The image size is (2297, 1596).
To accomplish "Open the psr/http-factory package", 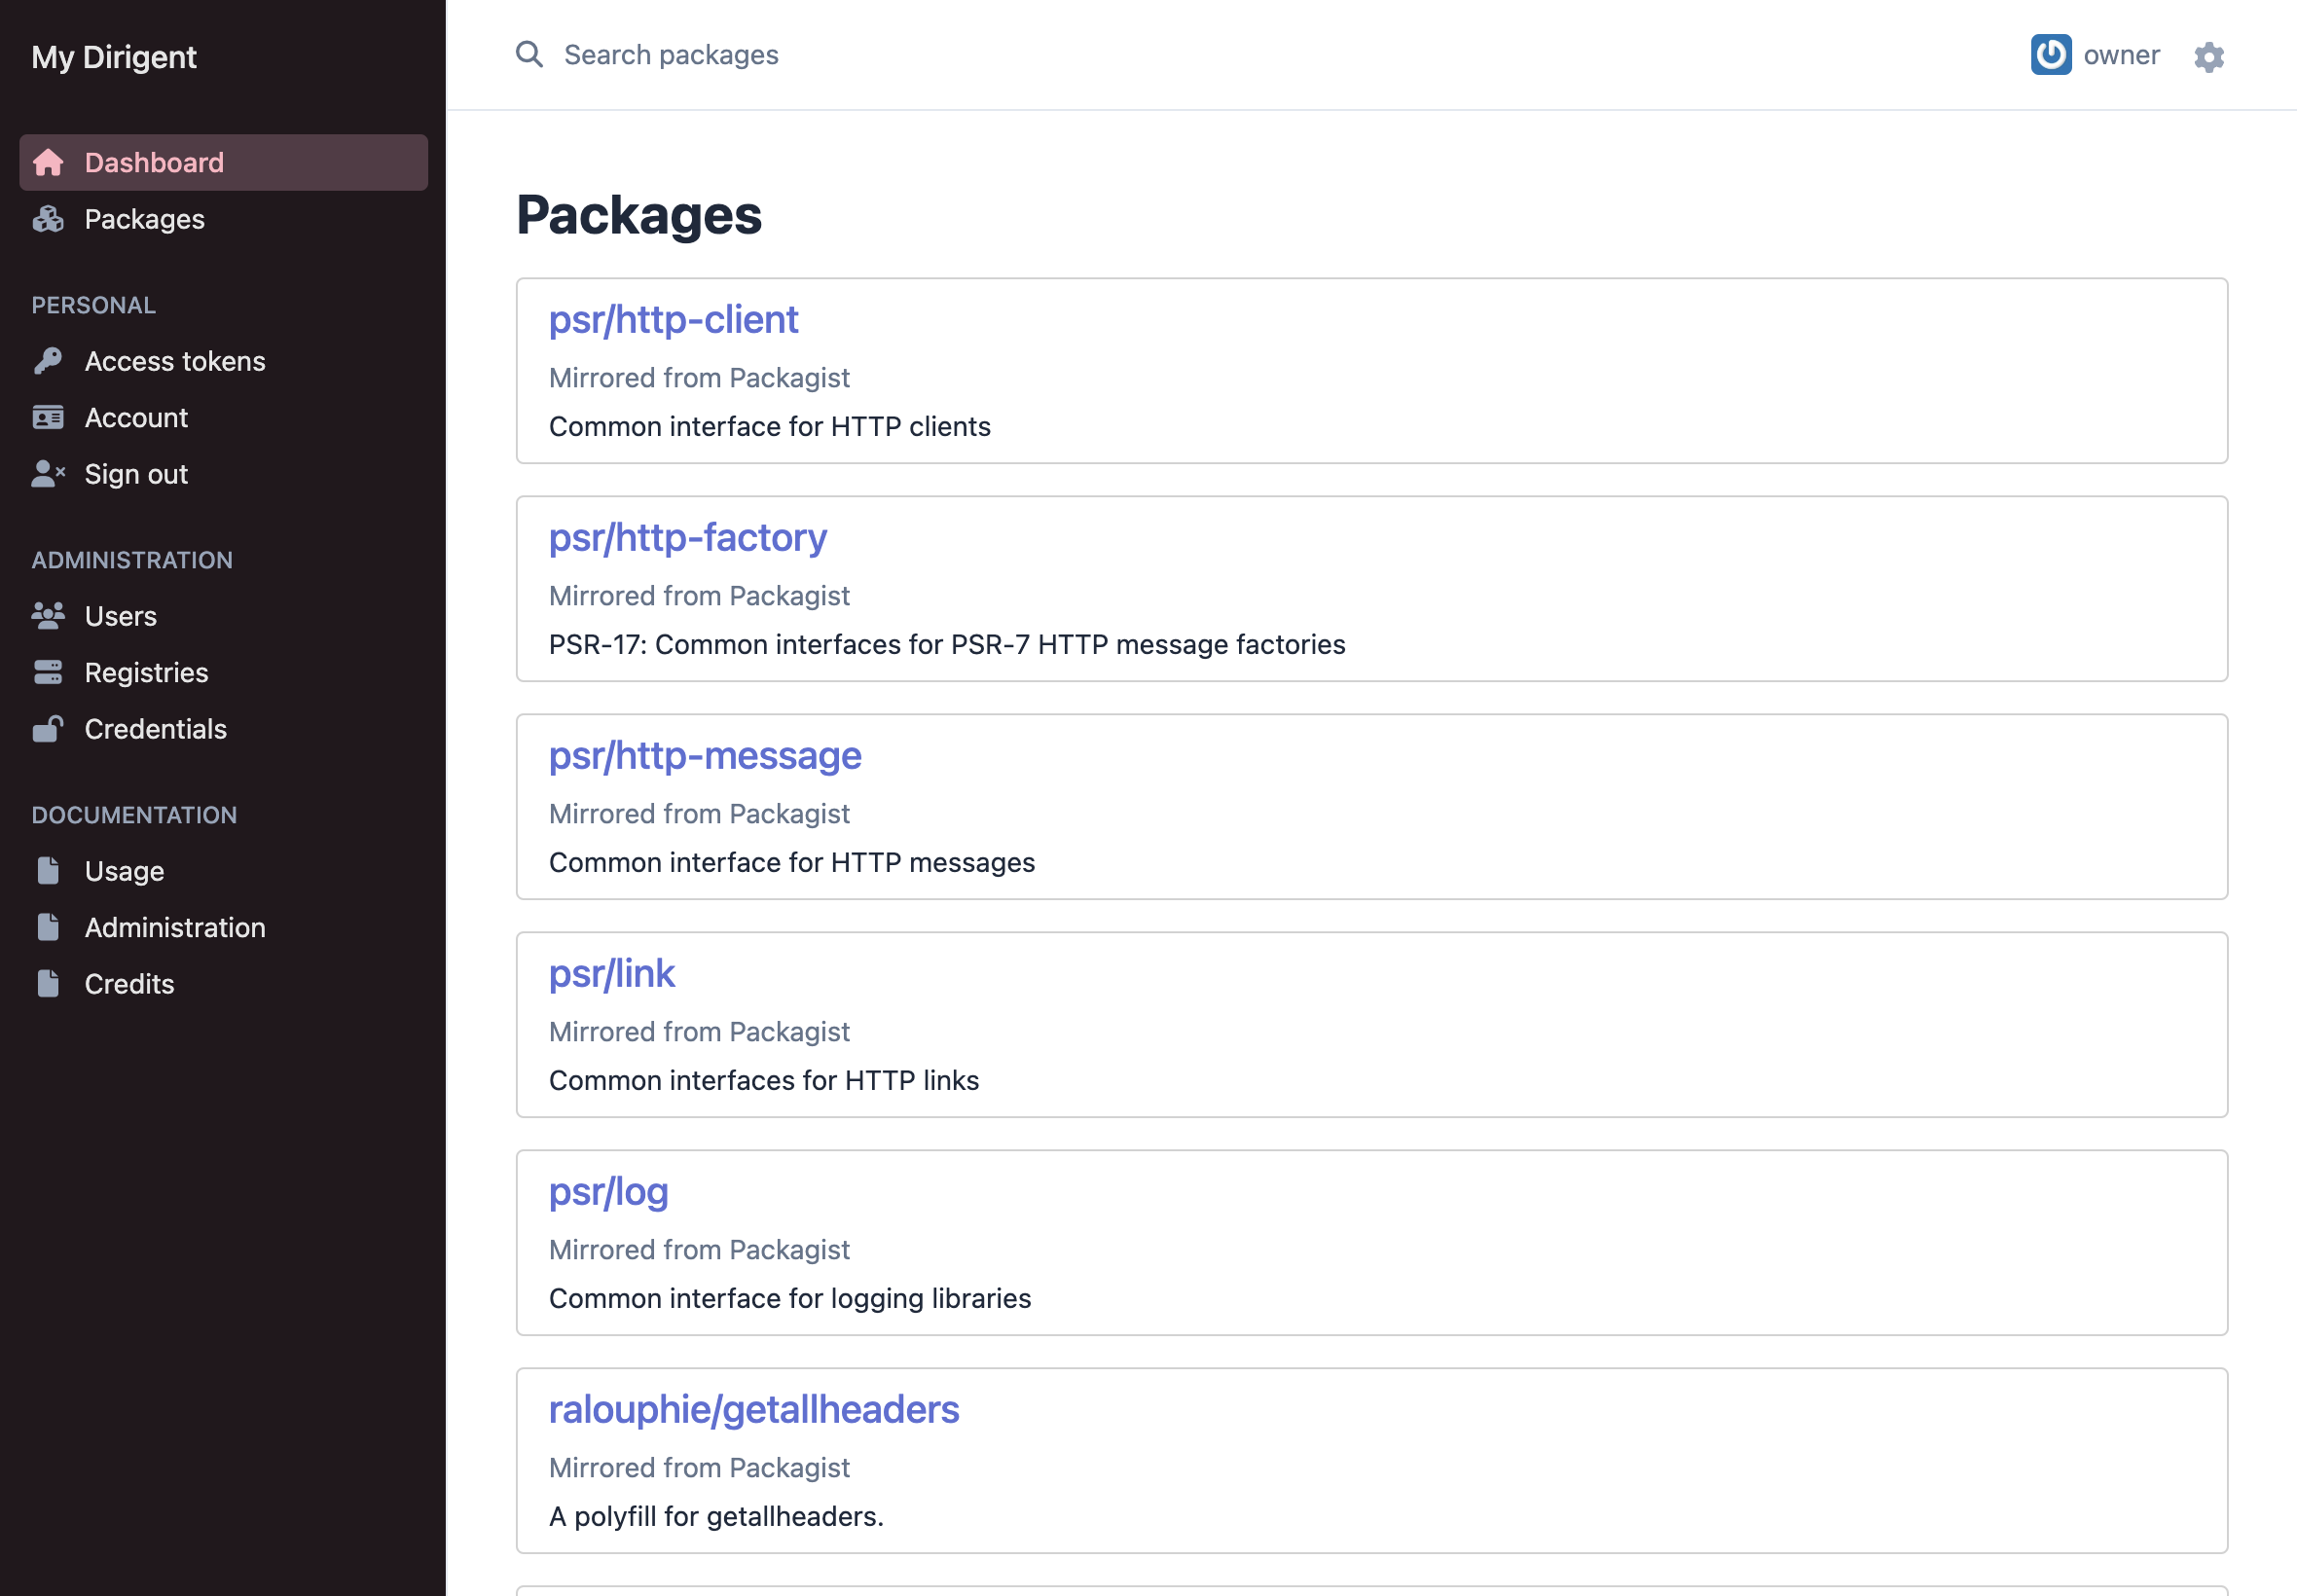I will [687, 537].
